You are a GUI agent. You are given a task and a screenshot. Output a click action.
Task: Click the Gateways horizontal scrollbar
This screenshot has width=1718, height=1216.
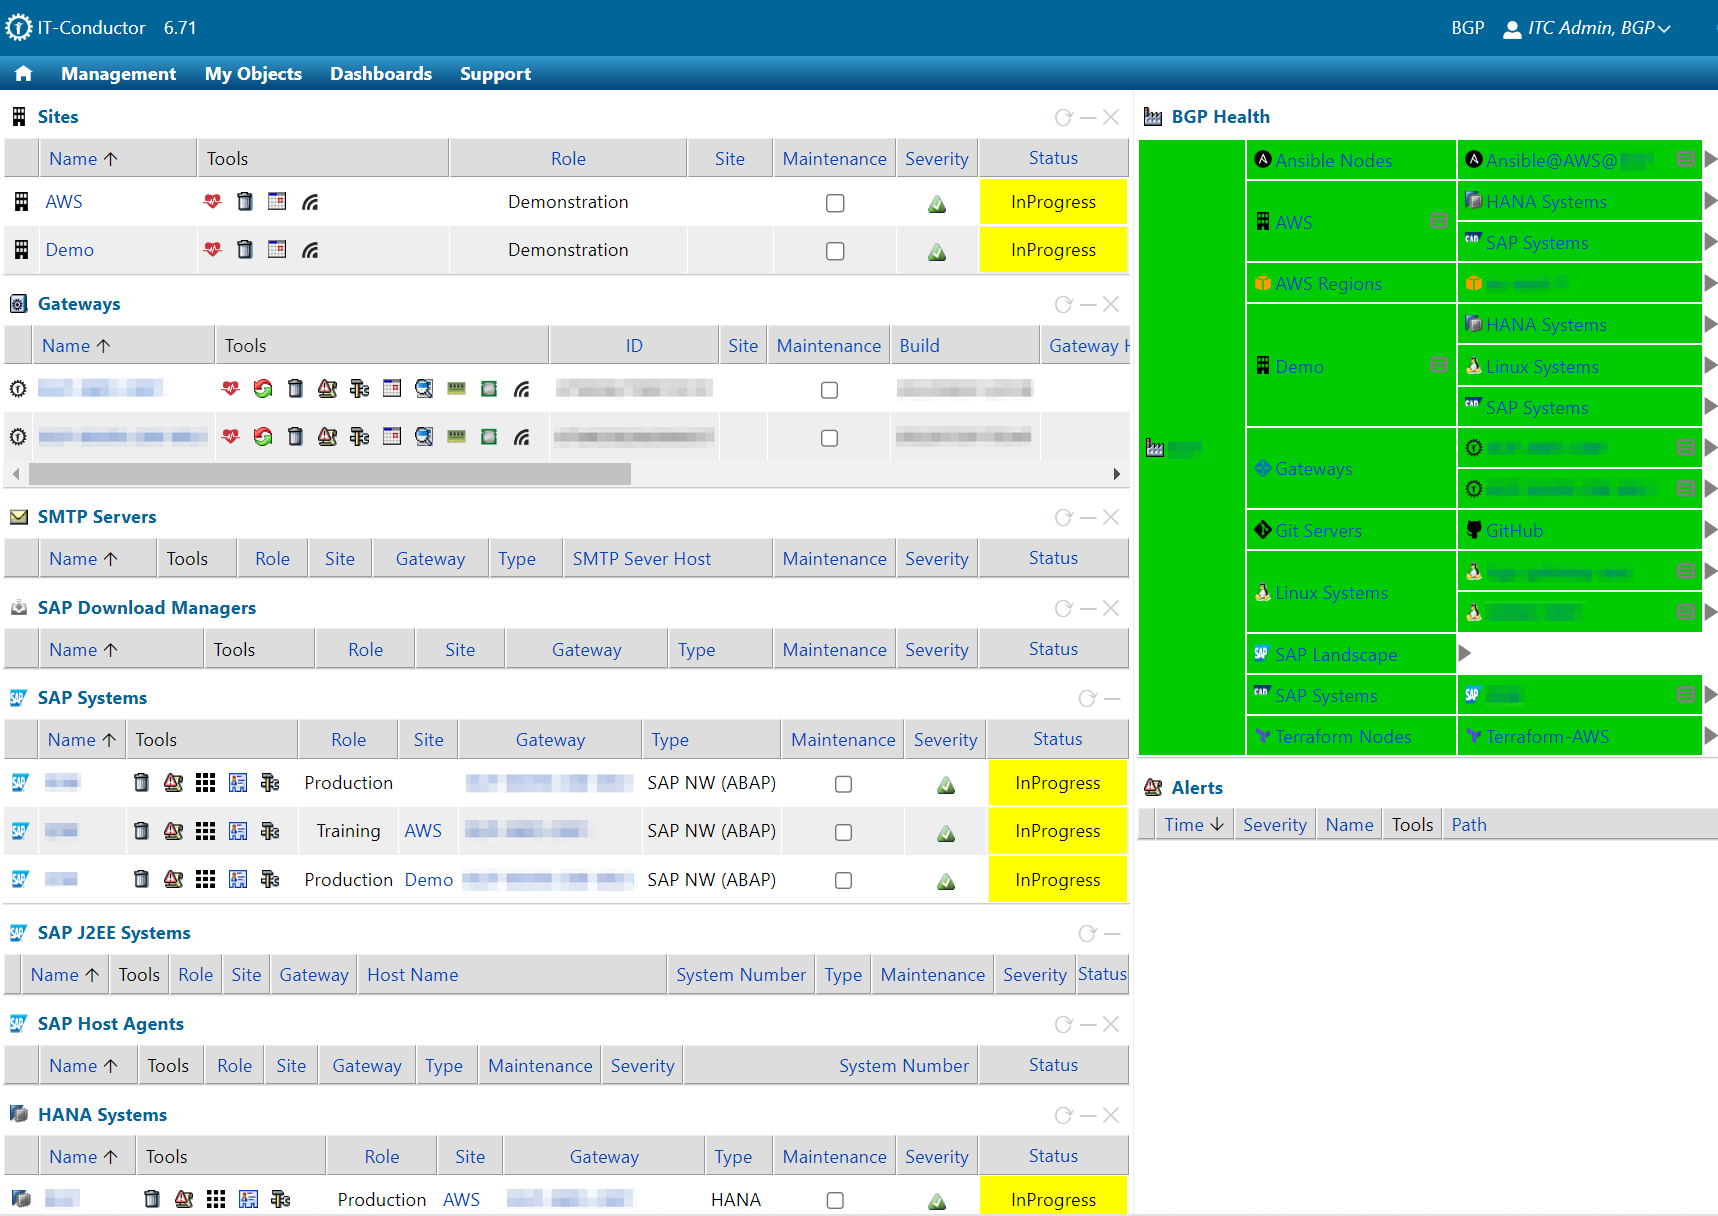tap(330, 474)
